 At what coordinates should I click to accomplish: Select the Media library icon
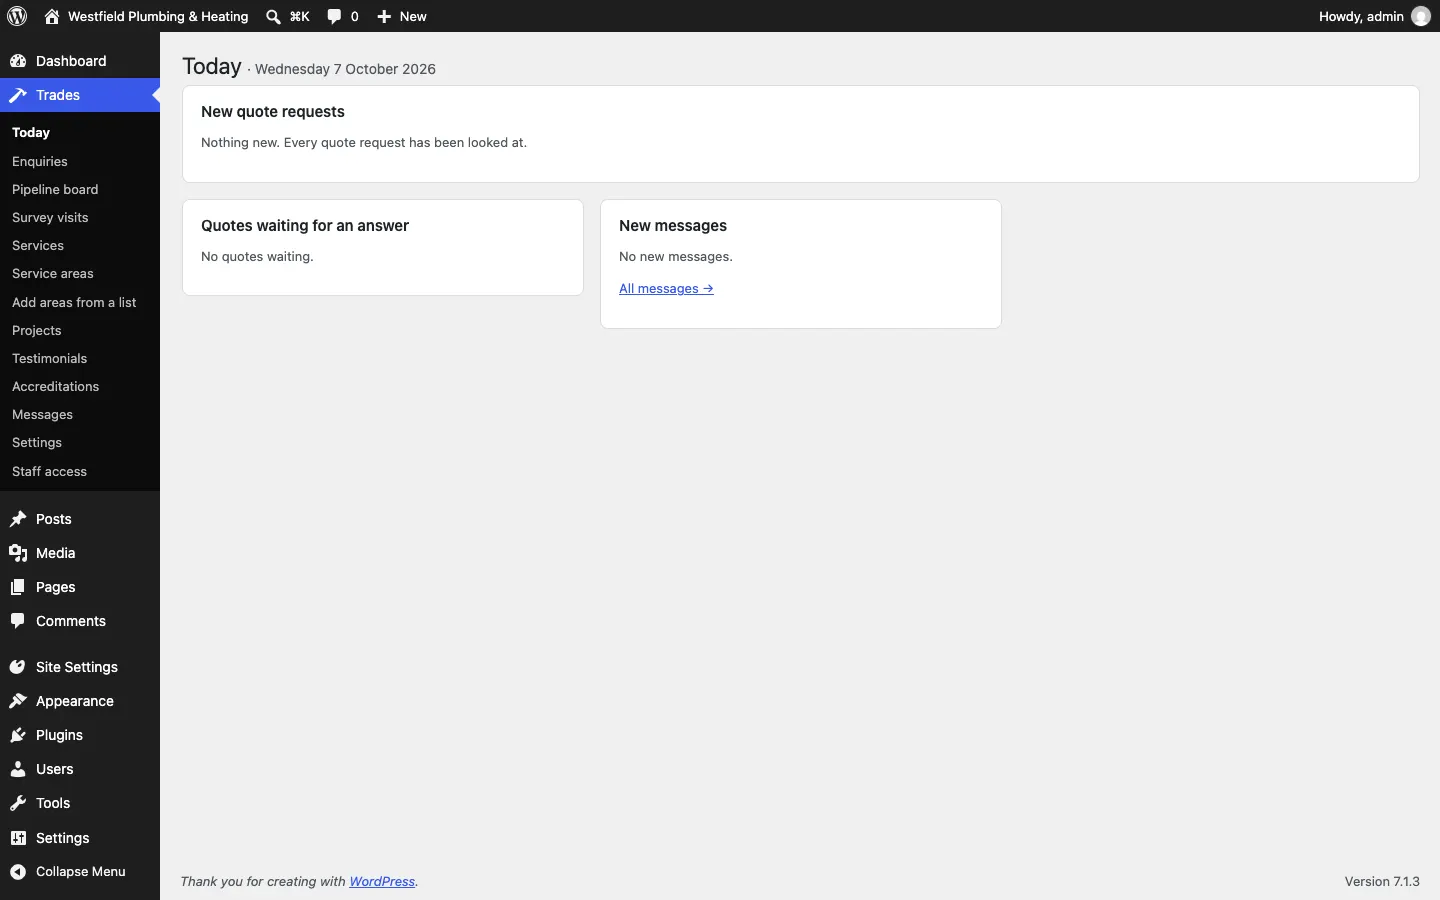coord(18,553)
